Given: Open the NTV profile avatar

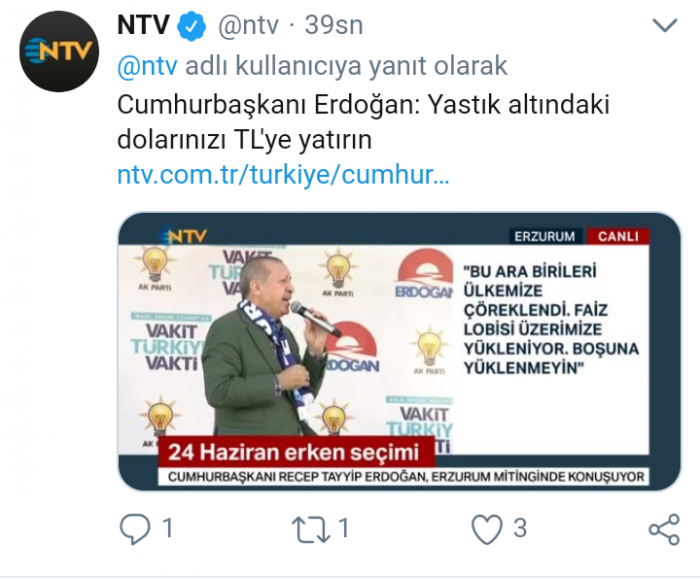Looking at the screenshot, I should 59,51.
